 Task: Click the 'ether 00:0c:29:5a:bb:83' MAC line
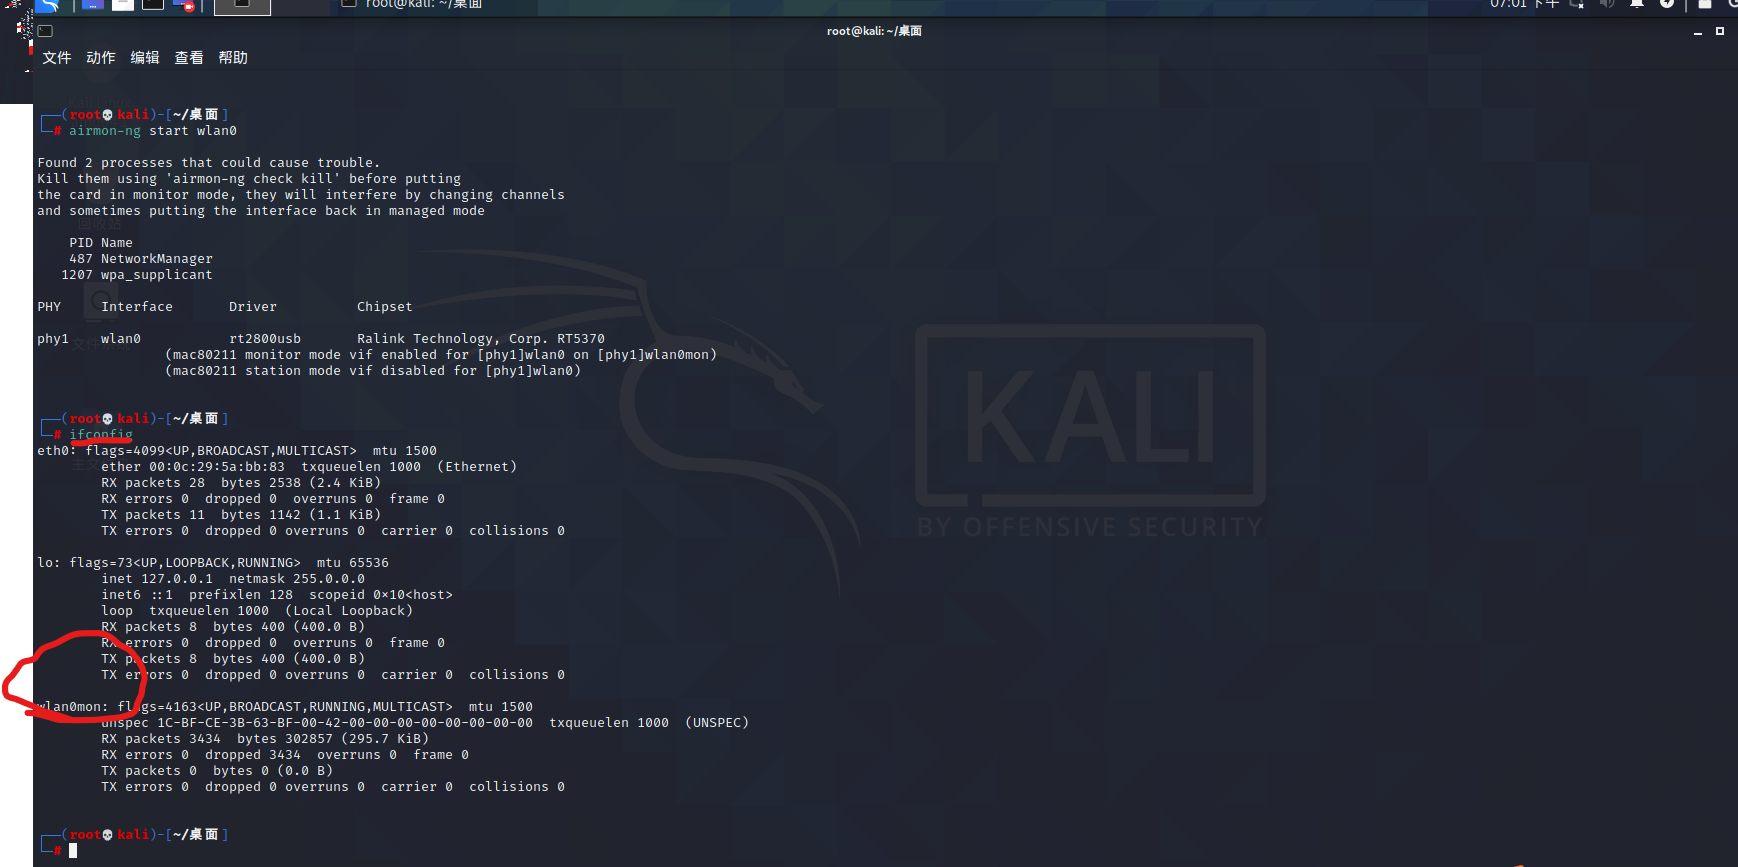(x=309, y=467)
